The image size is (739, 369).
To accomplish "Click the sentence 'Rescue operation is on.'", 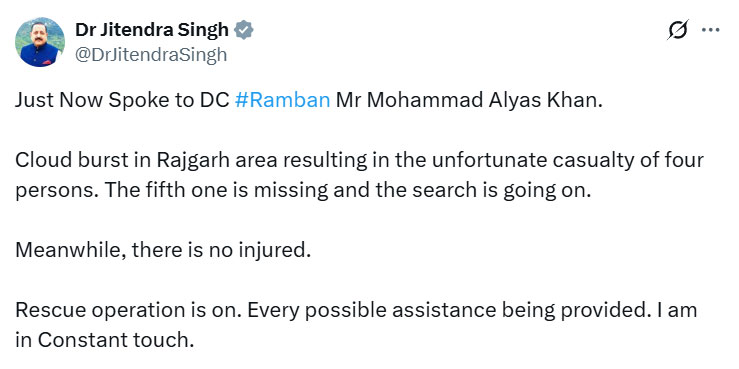I will (x=129, y=310).
